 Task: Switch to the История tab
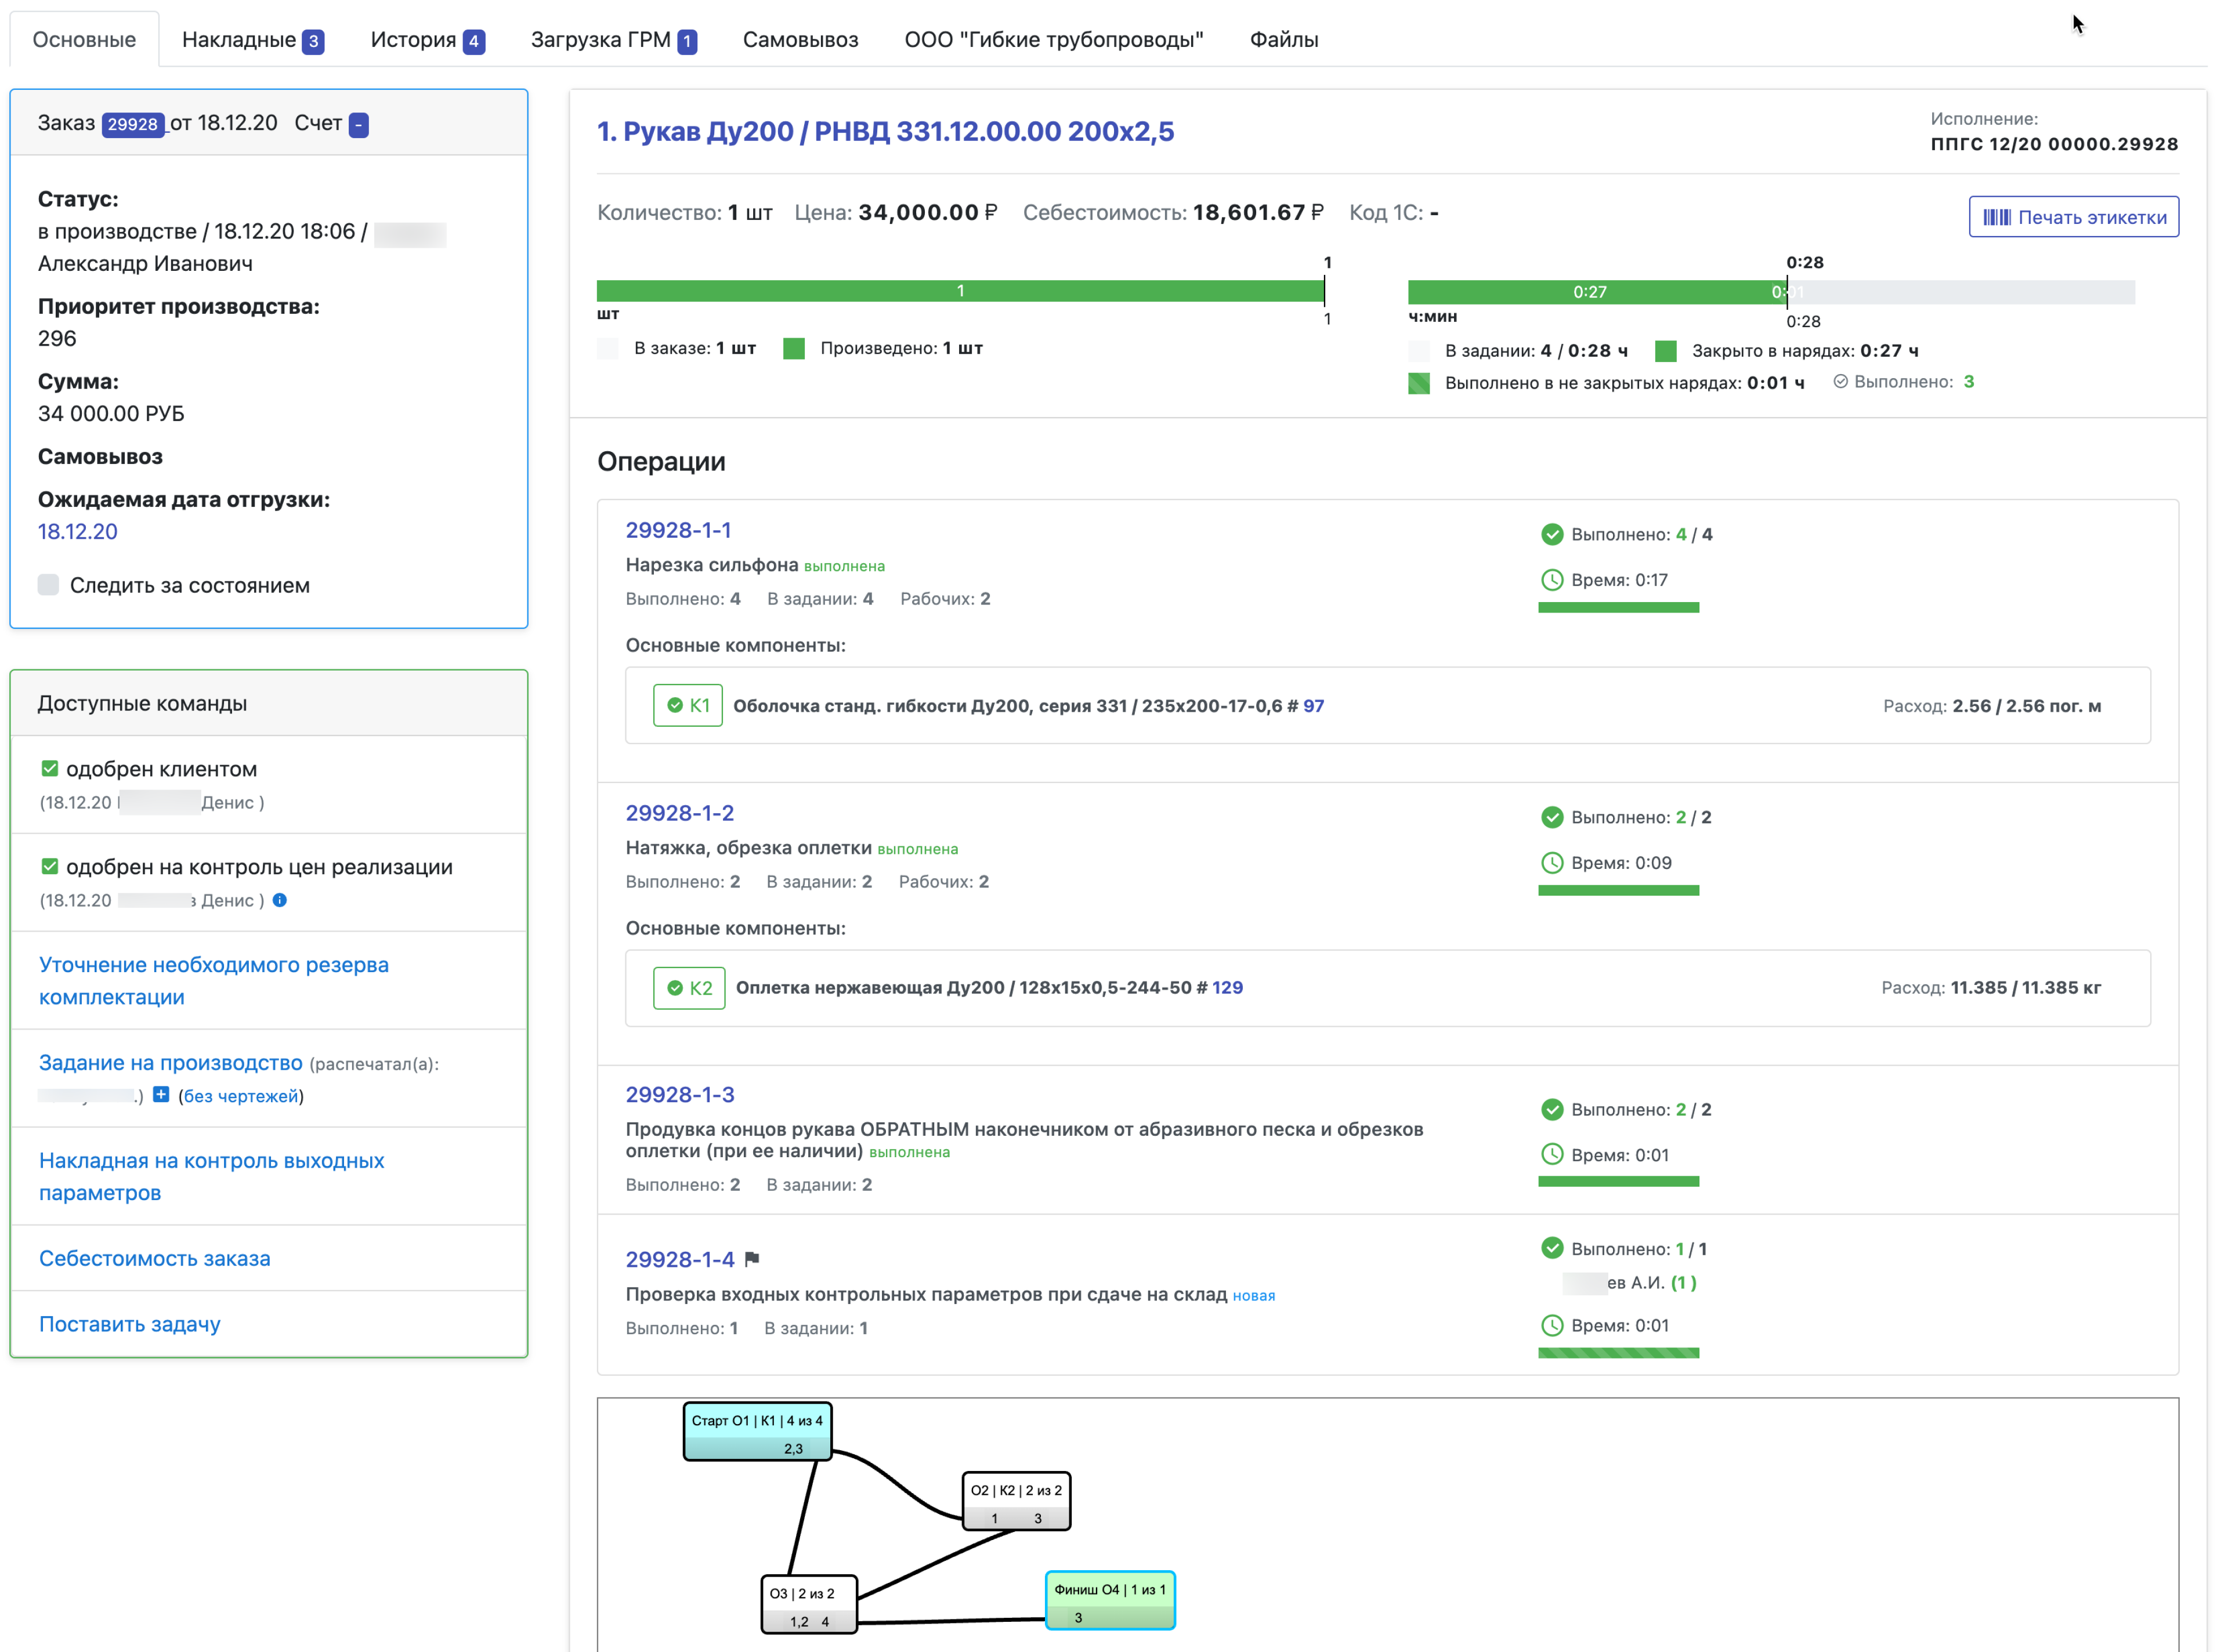click(427, 40)
